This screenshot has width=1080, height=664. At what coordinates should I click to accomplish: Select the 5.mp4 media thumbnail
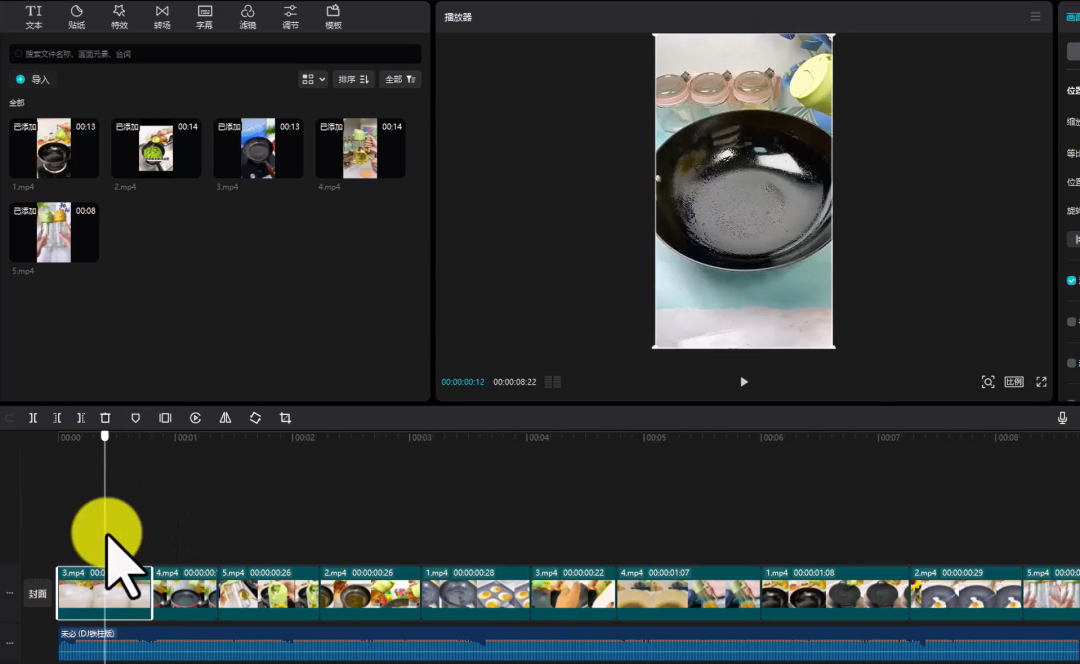click(x=54, y=232)
